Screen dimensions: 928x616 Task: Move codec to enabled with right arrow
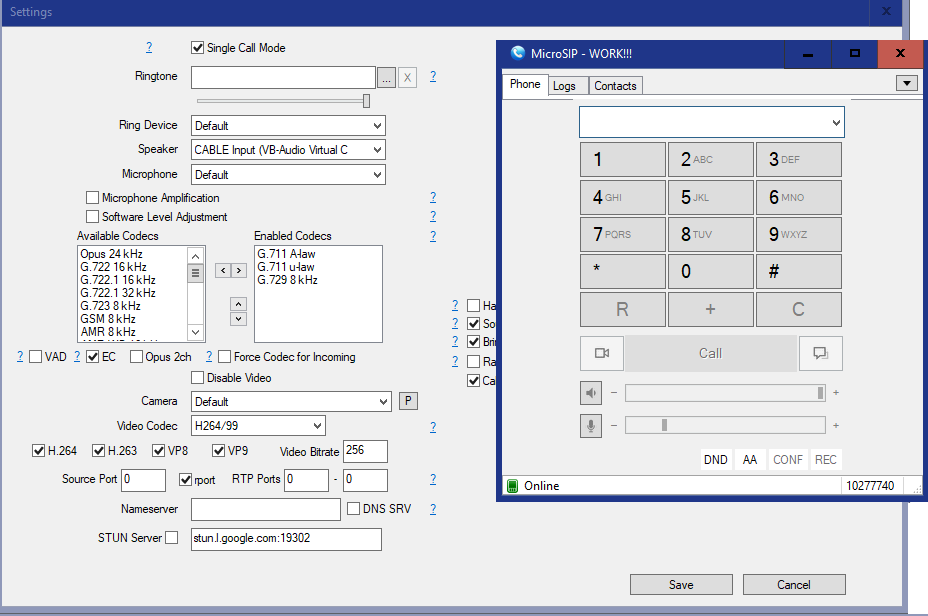(x=239, y=270)
